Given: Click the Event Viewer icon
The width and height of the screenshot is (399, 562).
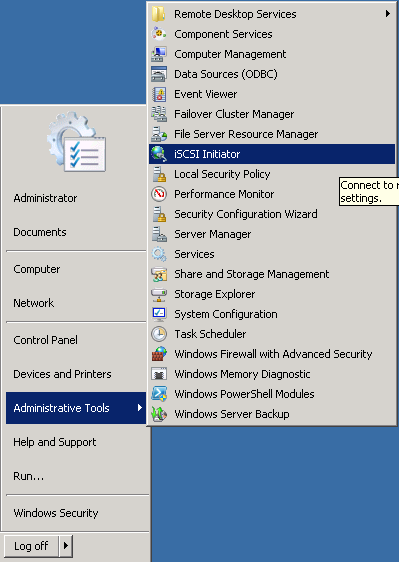Looking at the screenshot, I should [159, 94].
